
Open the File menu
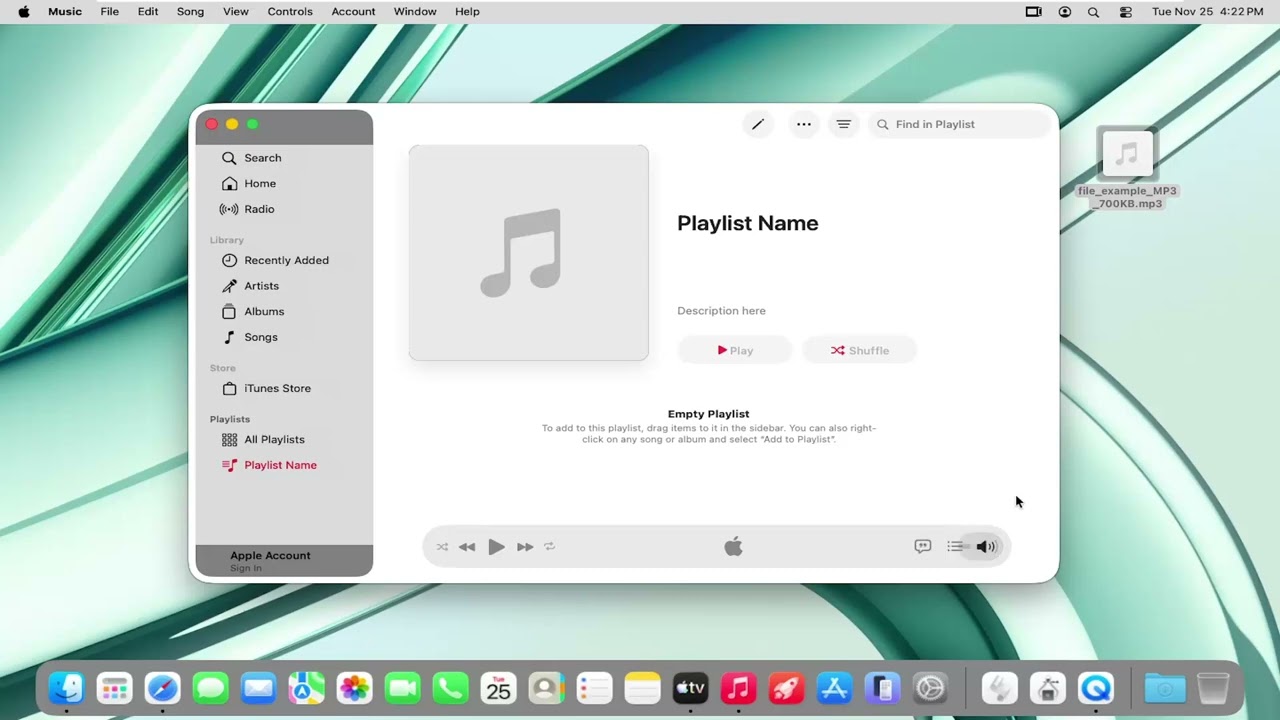pos(110,12)
